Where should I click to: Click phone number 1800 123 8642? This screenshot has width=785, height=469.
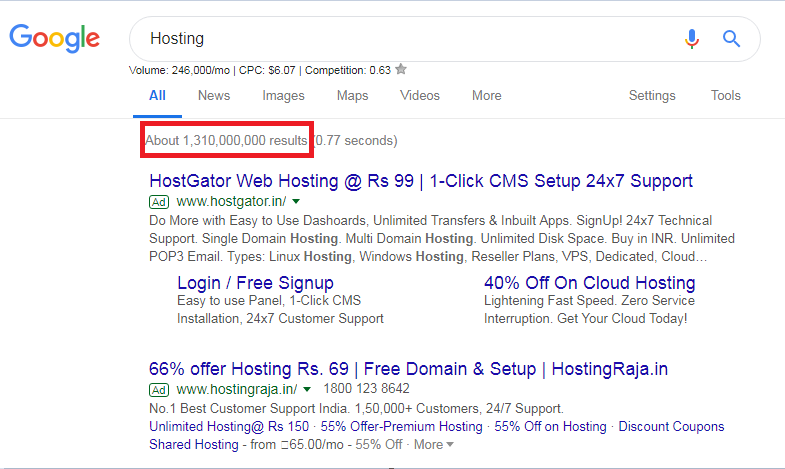coord(366,388)
